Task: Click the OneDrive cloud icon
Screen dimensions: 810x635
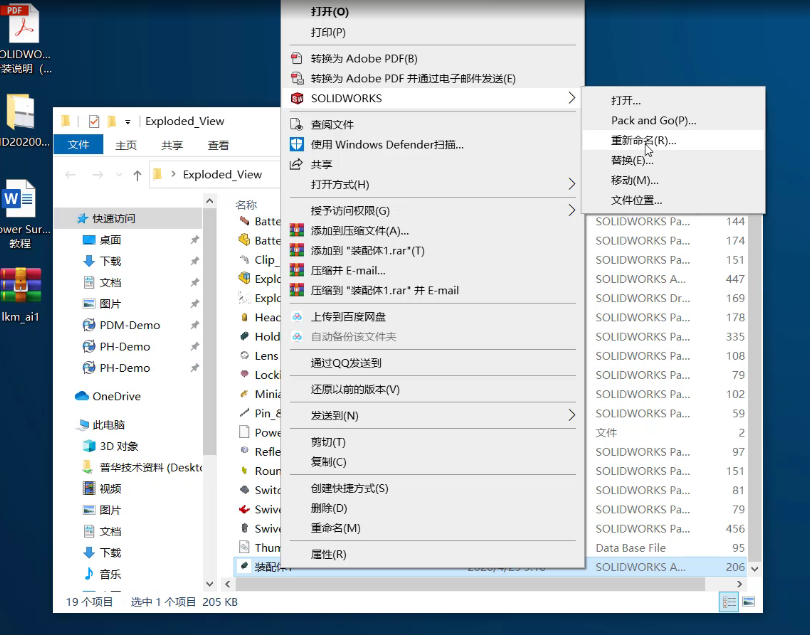Action: [x=82, y=396]
